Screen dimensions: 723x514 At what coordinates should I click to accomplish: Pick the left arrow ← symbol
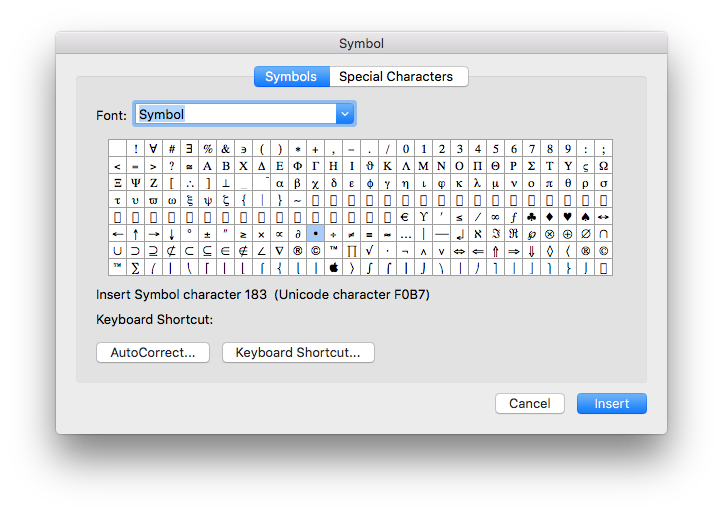(x=118, y=234)
